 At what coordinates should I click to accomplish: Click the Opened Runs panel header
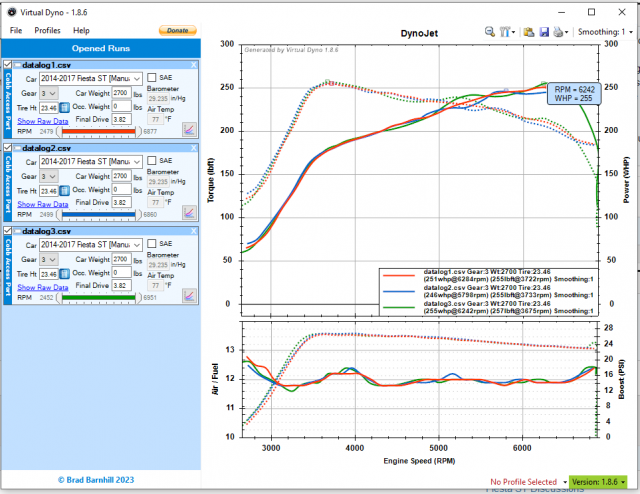tap(101, 48)
